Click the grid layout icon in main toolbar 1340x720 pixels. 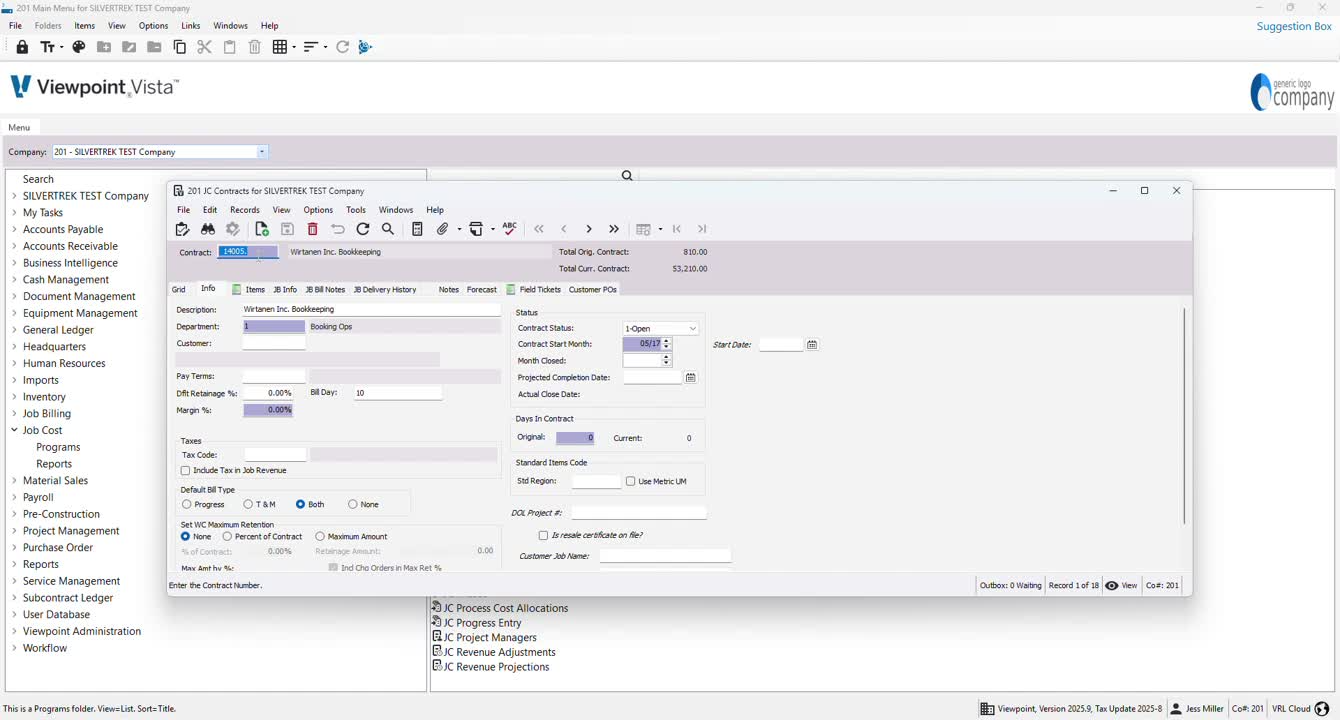click(280, 47)
